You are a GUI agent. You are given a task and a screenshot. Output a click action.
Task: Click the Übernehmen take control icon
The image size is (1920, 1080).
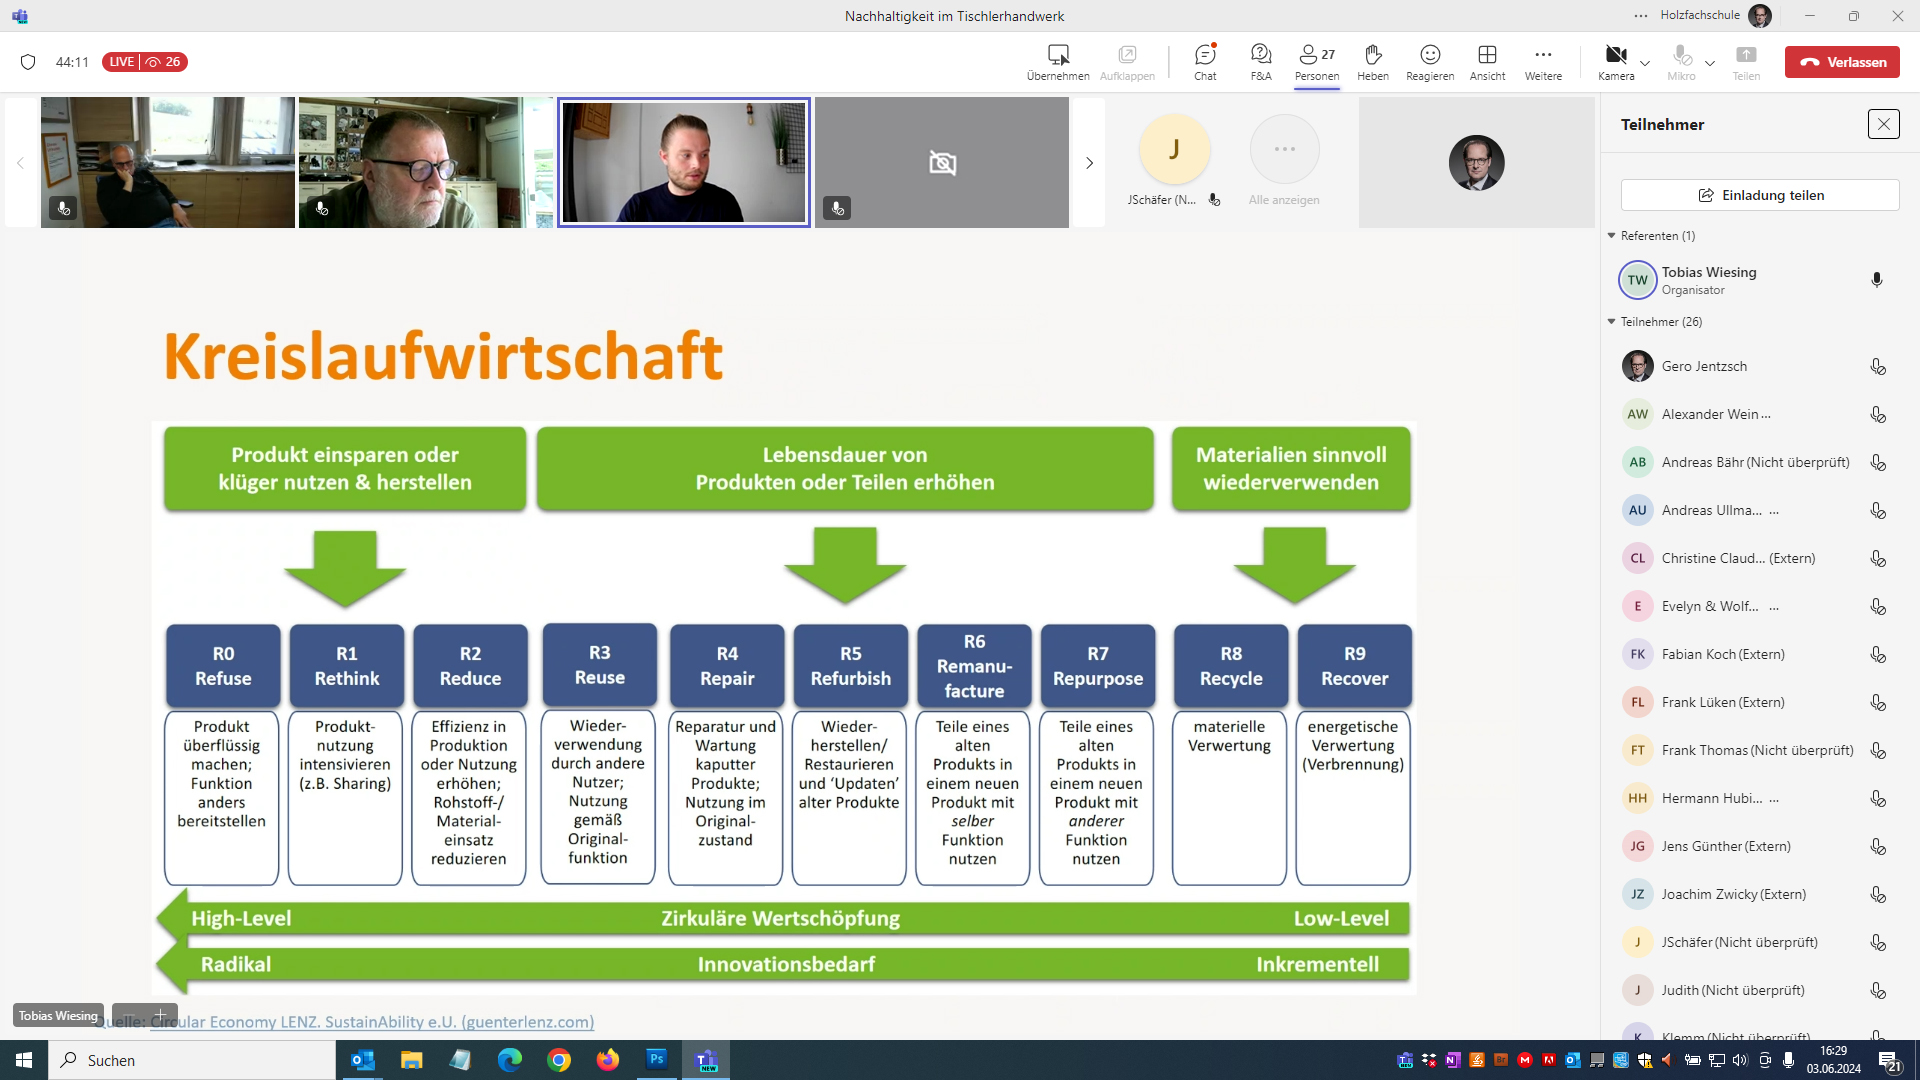pos(1058,56)
